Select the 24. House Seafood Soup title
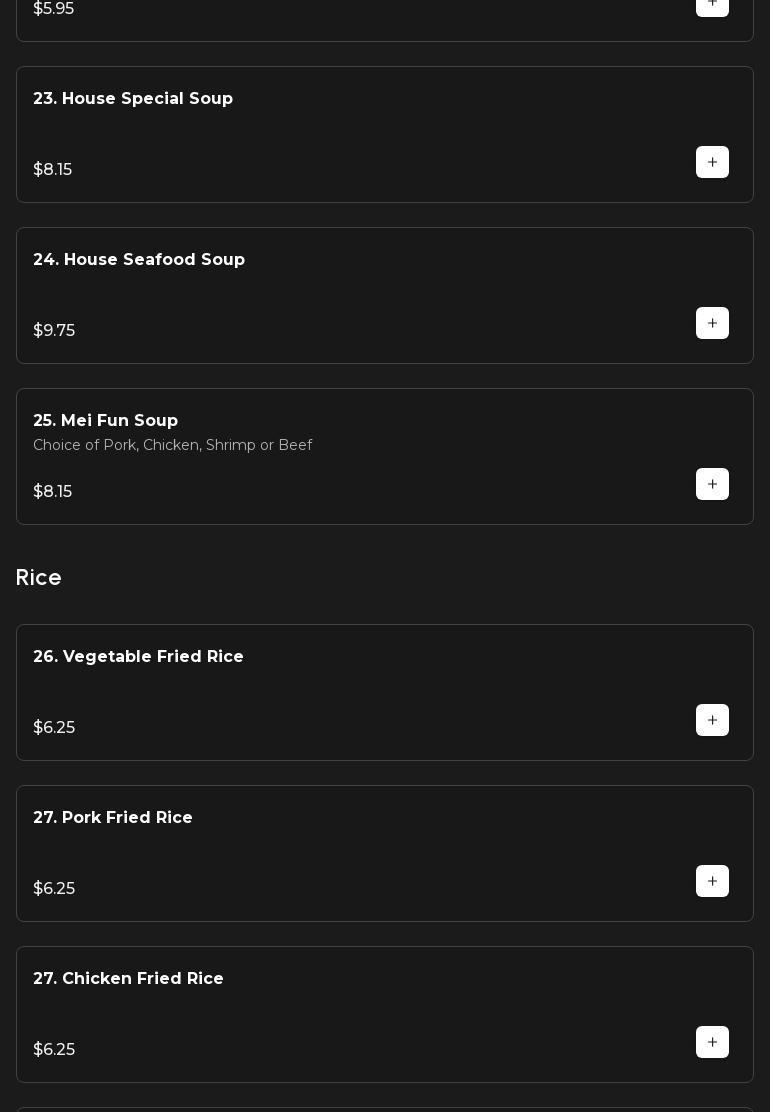This screenshot has width=770, height=1112. click(x=139, y=260)
